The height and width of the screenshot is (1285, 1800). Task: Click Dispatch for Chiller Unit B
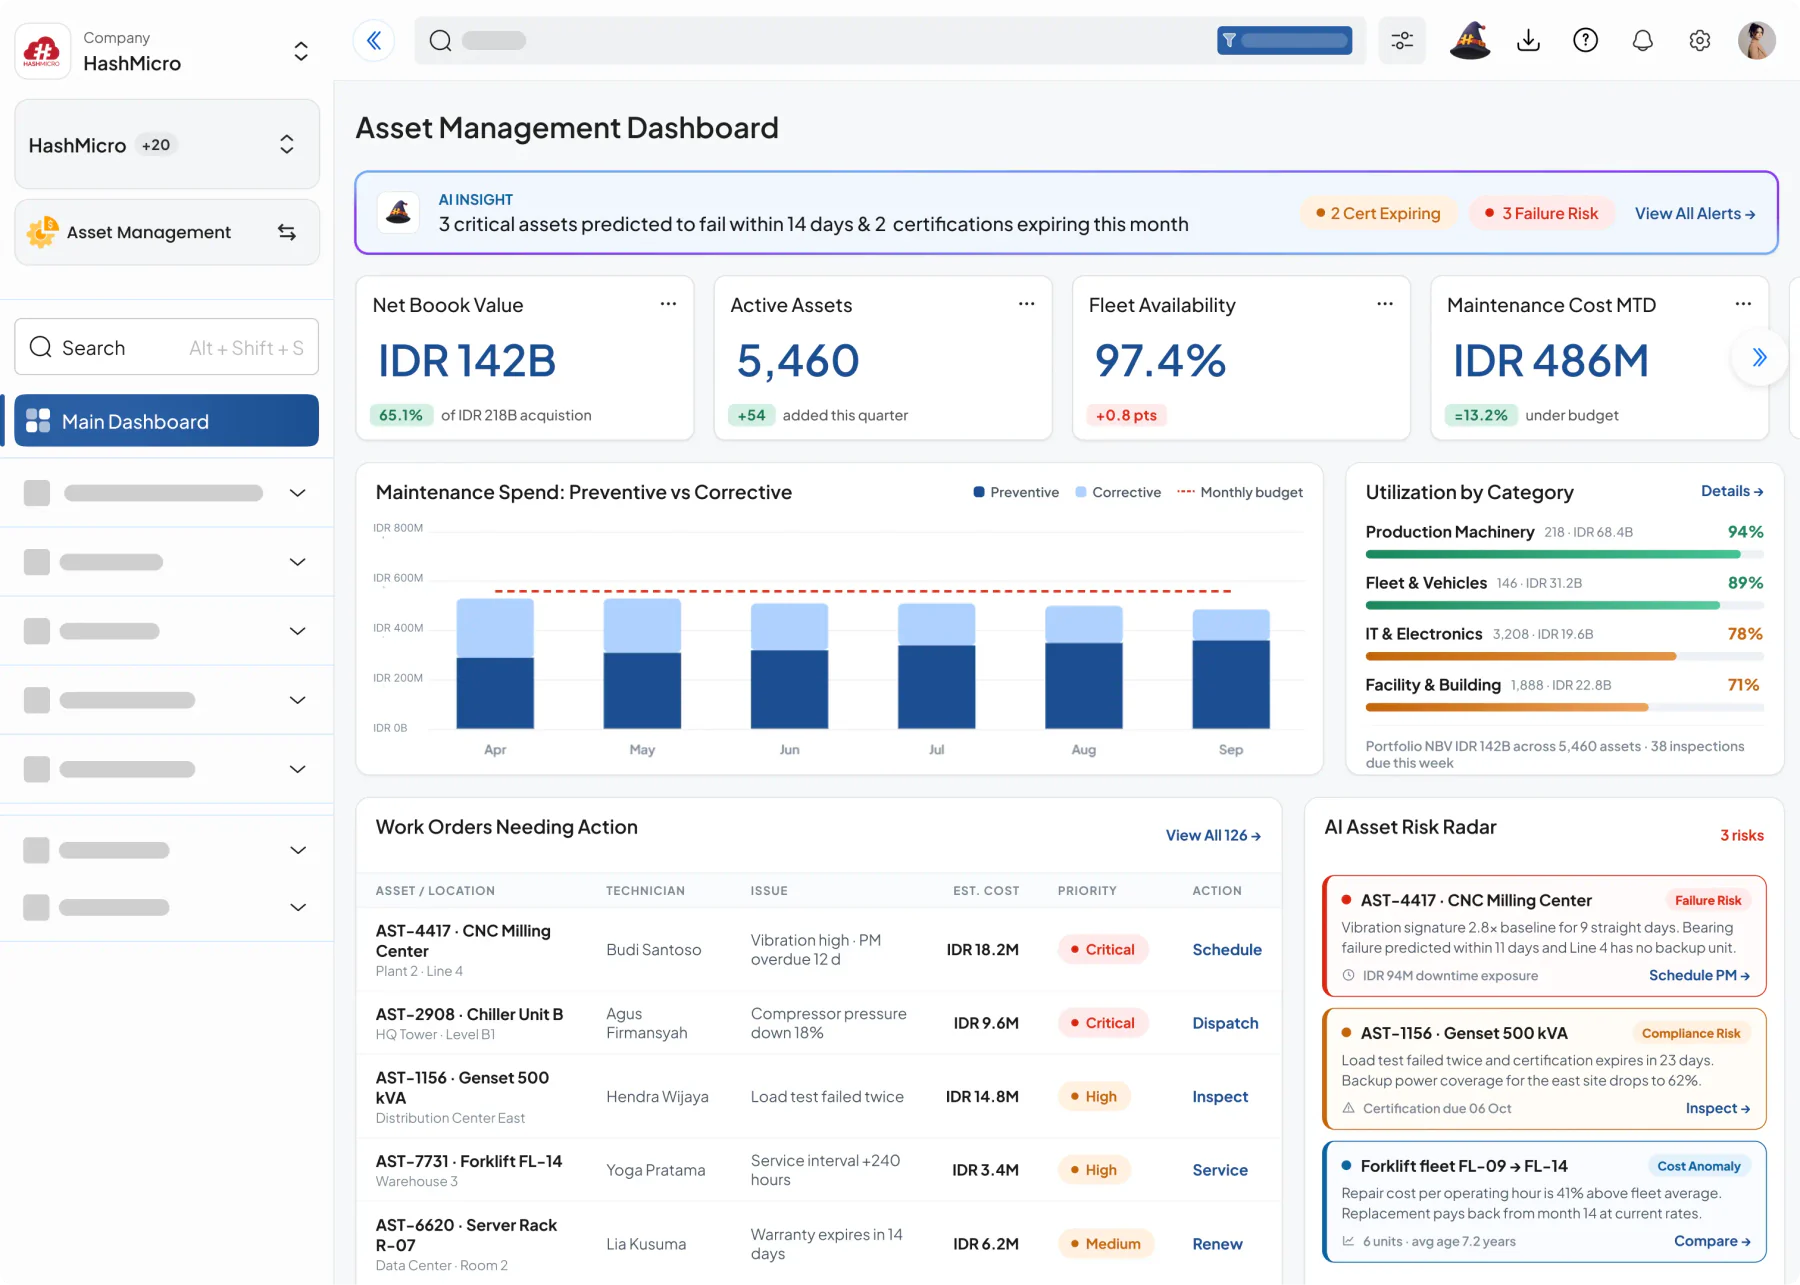pos(1225,1023)
